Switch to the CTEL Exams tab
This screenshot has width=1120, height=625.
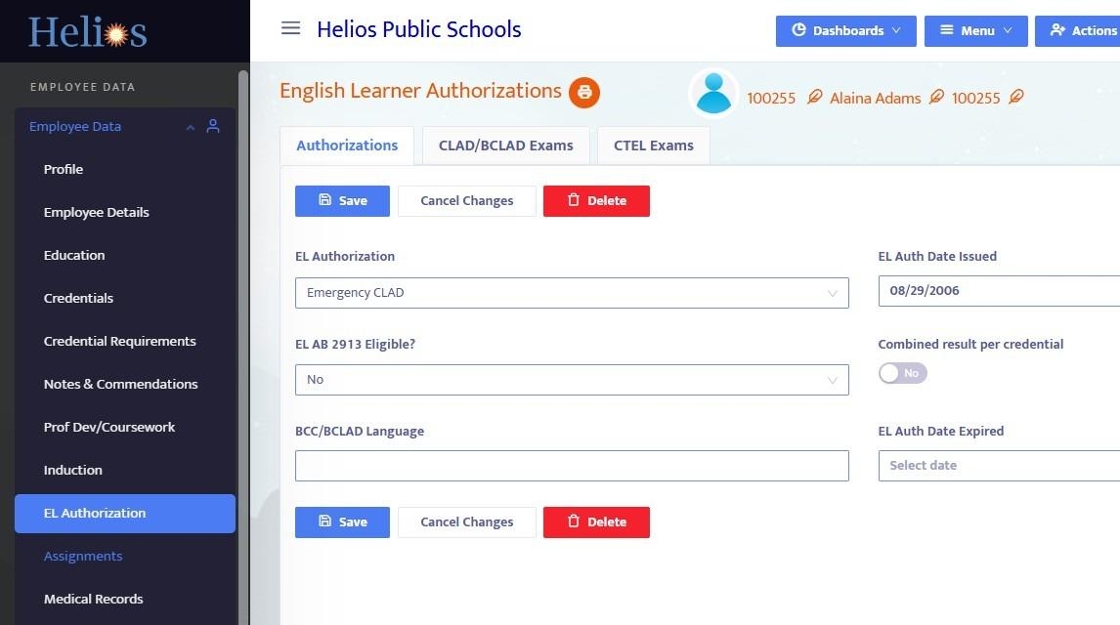click(x=654, y=146)
